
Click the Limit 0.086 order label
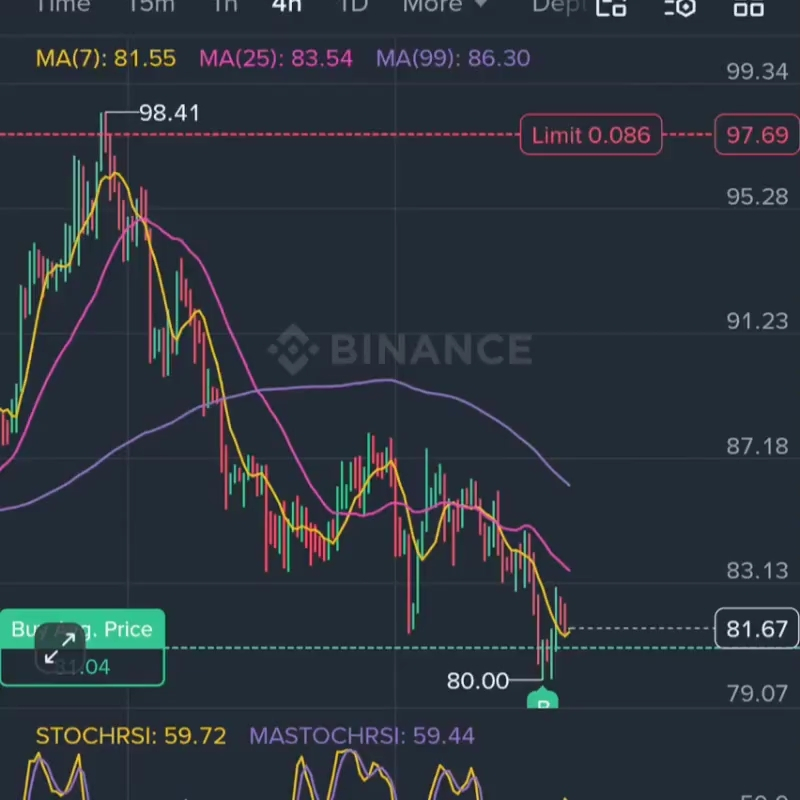click(591, 135)
